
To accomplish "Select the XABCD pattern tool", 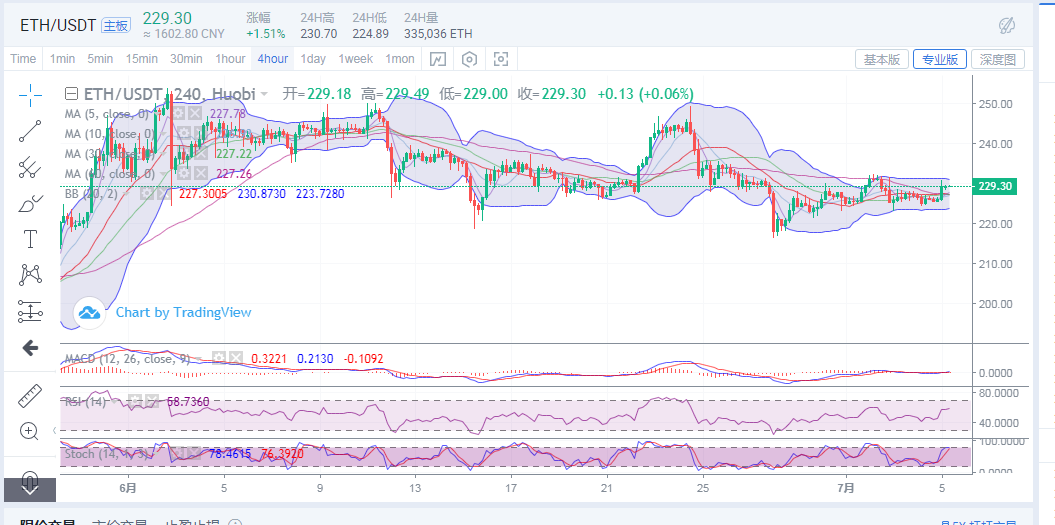I will click(x=30, y=274).
